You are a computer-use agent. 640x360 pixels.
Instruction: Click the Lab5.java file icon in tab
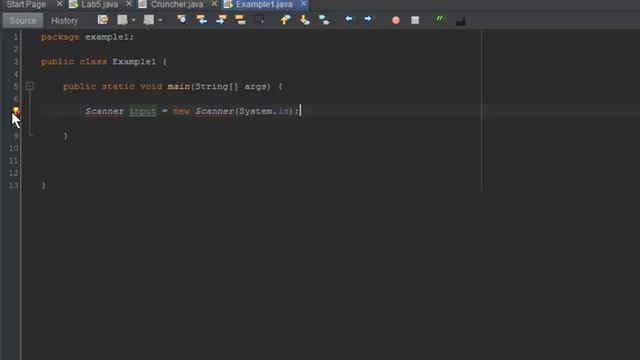point(73,4)
